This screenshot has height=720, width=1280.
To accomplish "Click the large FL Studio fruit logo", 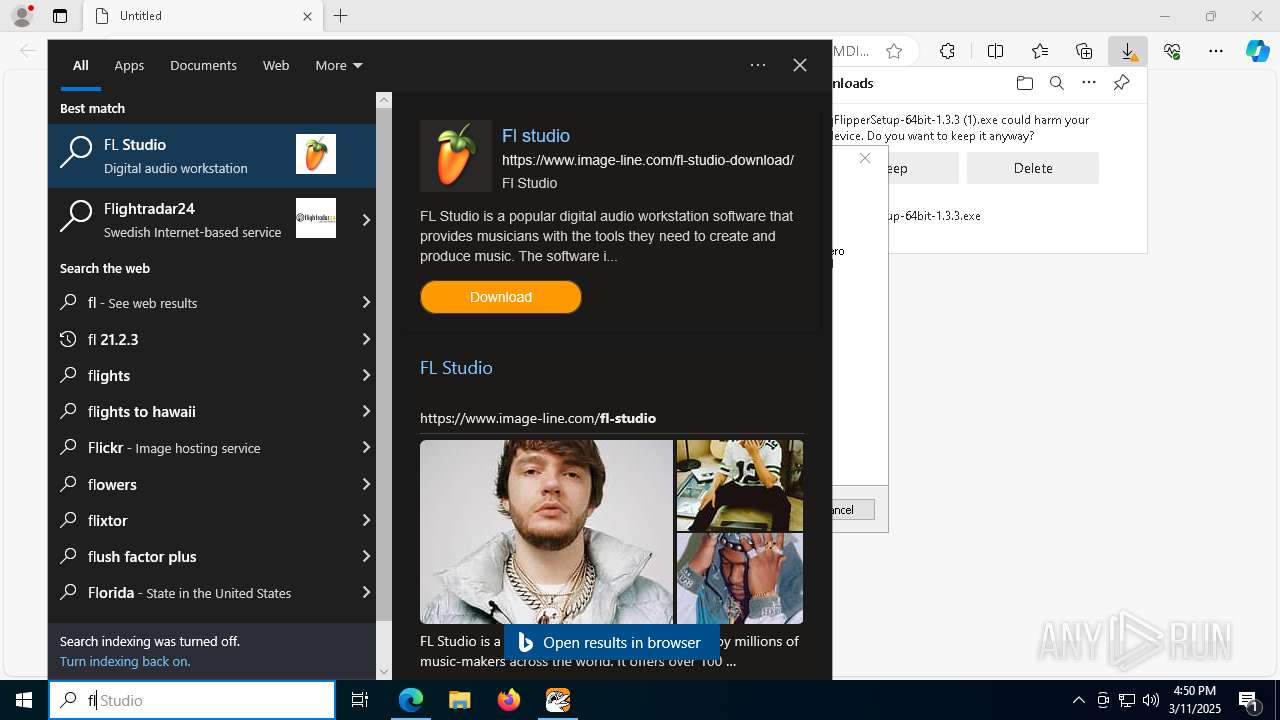I will click(456, 156).
